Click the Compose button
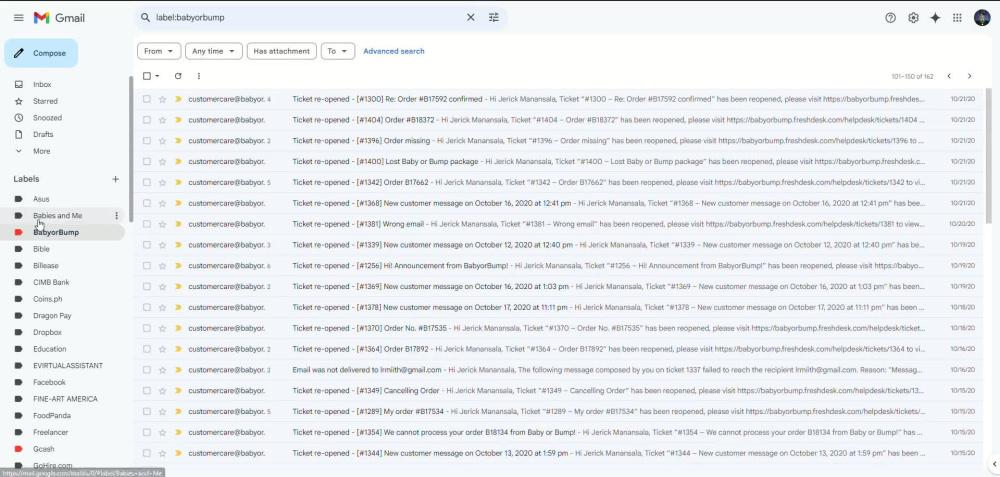 (41, 53)
